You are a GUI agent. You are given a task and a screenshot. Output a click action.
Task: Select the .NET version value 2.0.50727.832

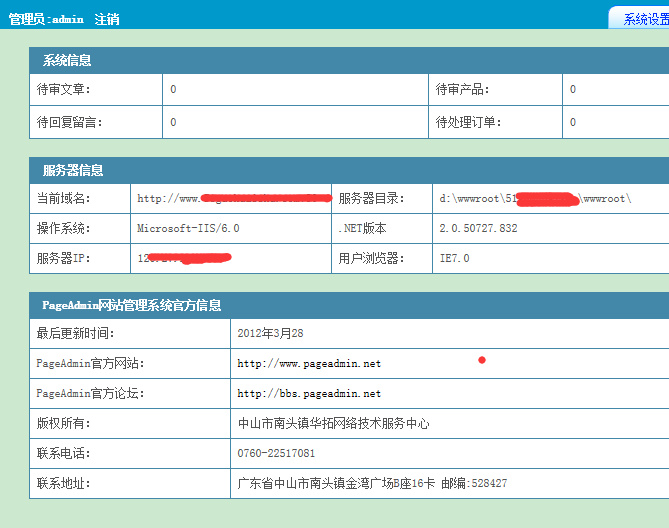click(x=478, y=228)
